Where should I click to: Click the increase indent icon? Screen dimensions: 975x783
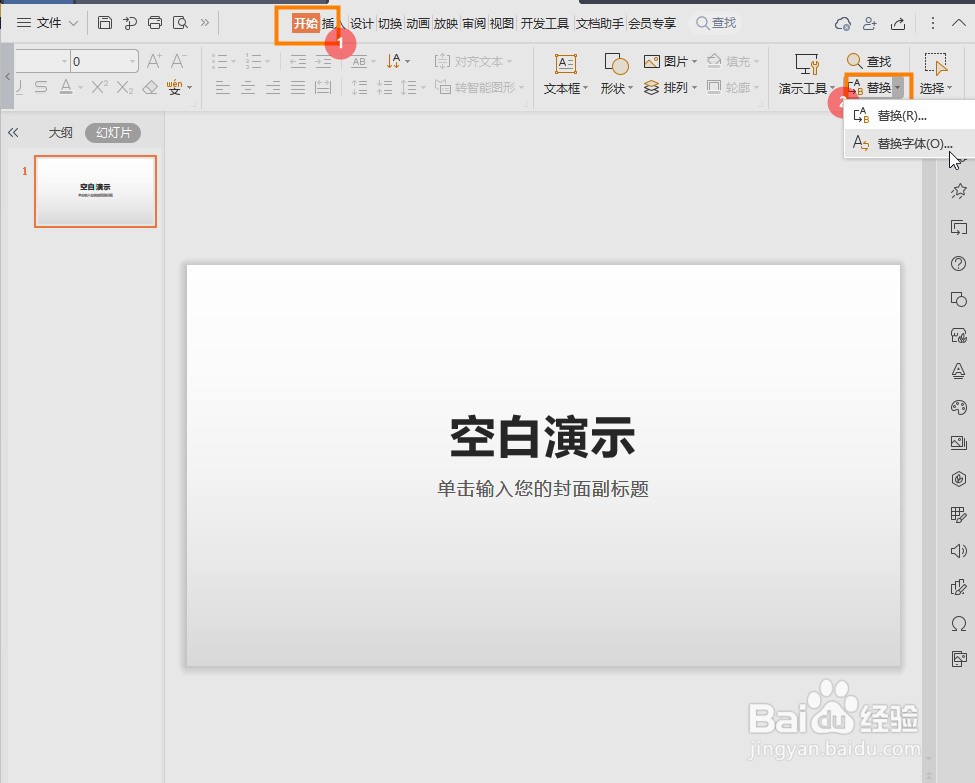click(x=323, y=61)
